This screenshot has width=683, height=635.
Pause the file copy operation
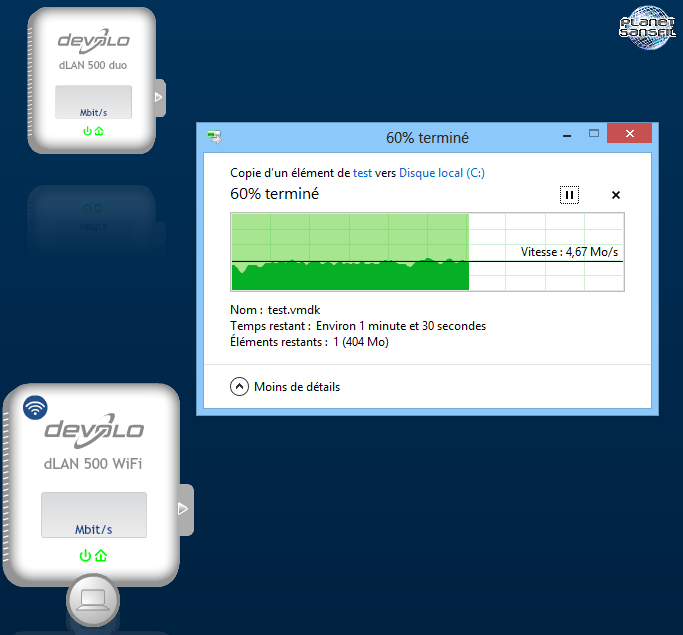click(569, 195)
